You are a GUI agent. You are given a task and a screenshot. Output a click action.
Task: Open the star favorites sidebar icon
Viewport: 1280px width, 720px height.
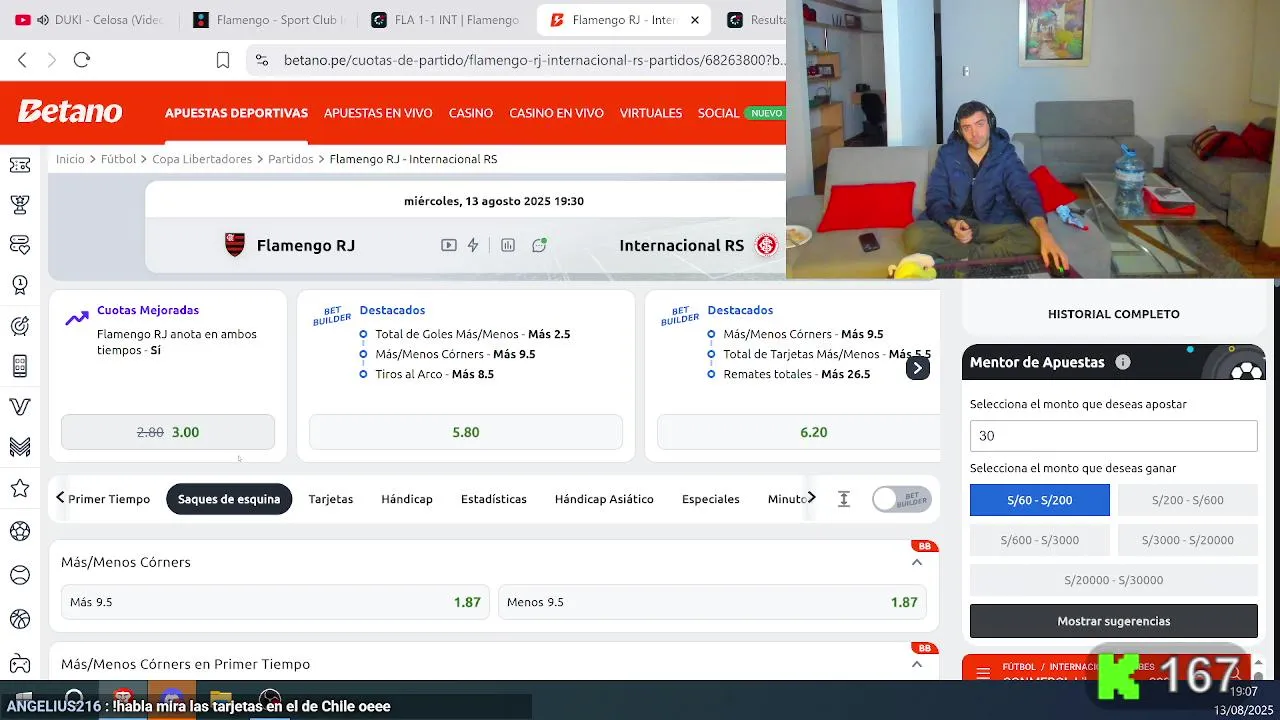click(x=20, y=488)
